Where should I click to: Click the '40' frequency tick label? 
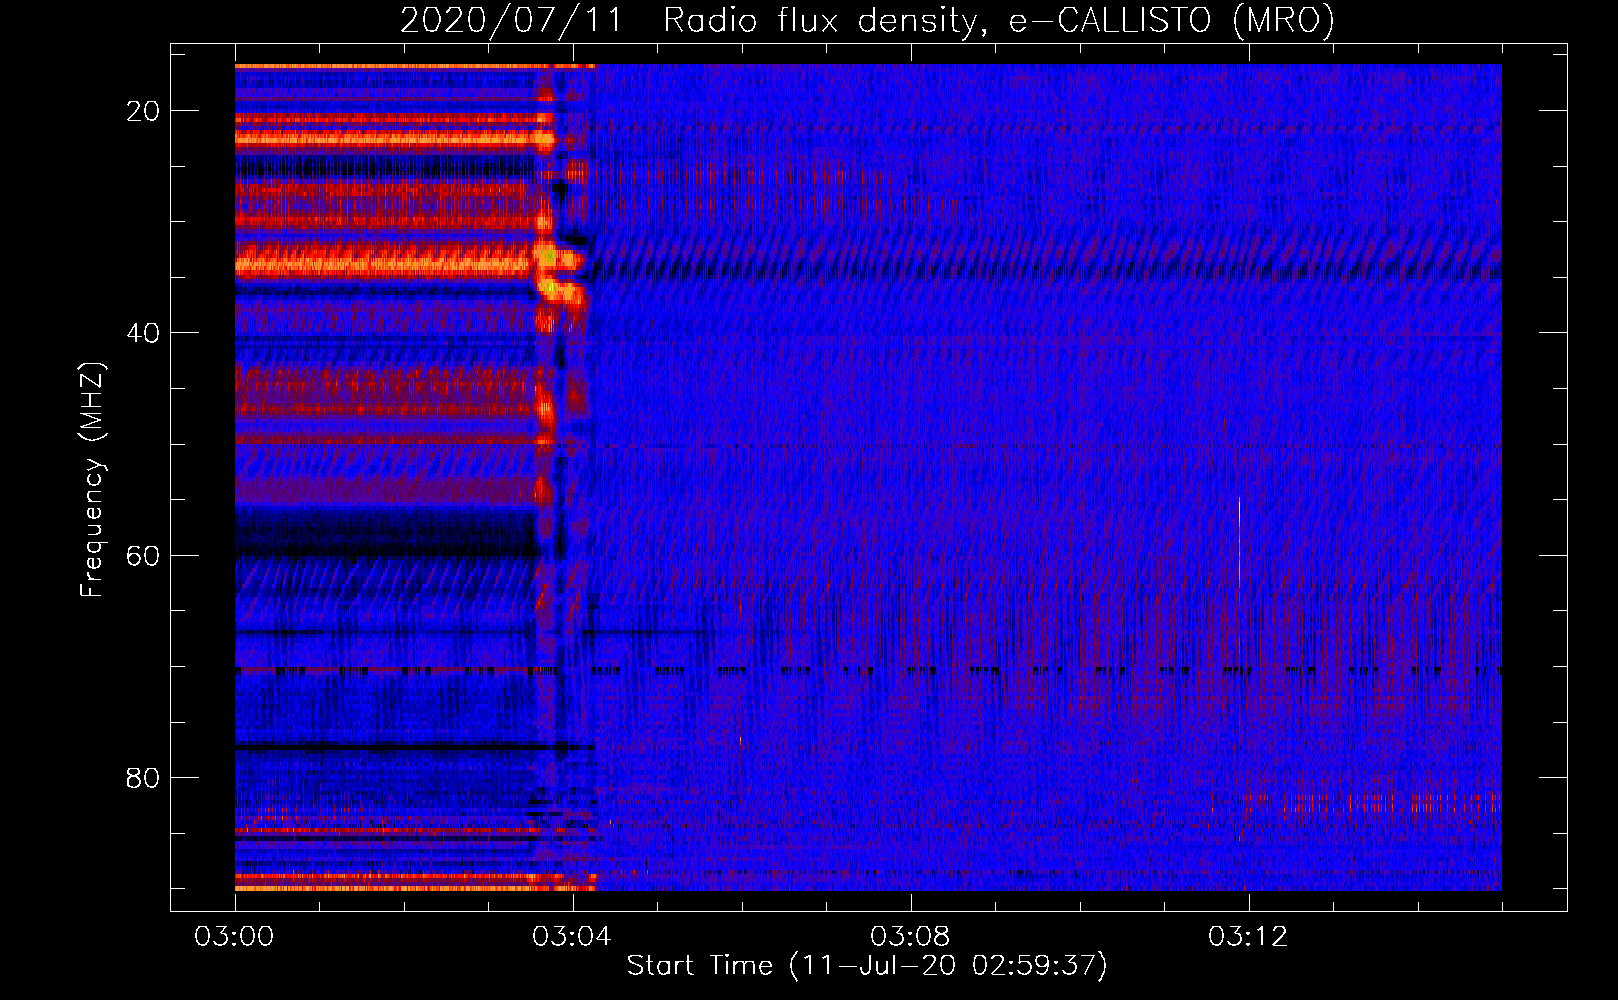click(x=143, y=333)
